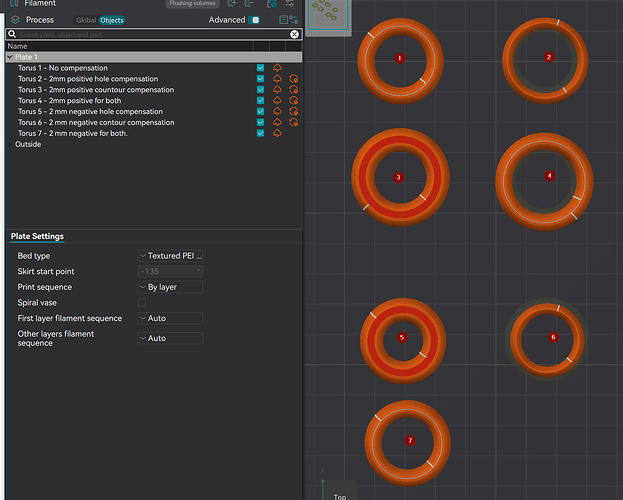This screenshot has height=500, width=623.
Task: Open modified settings icon for Torus 6
Action: [x=294, y=122]
